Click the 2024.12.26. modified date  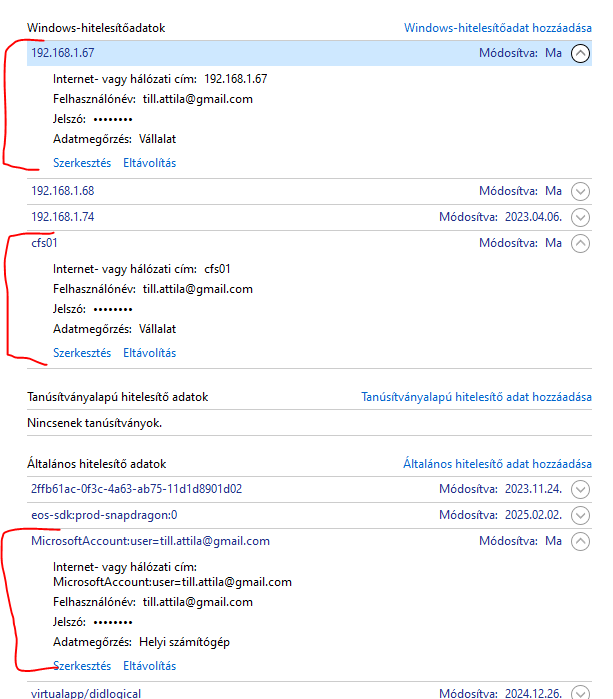533,693
